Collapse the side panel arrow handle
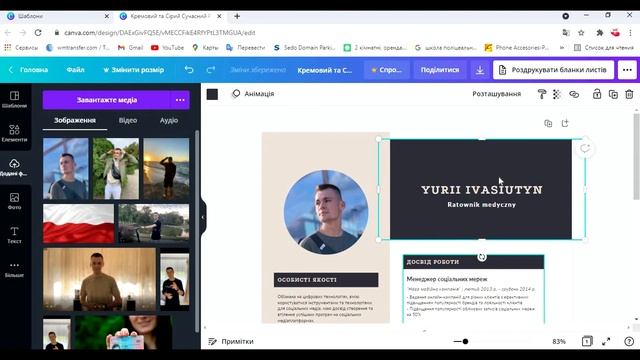Viewport: 640px width, 360px height. [203, 217]
